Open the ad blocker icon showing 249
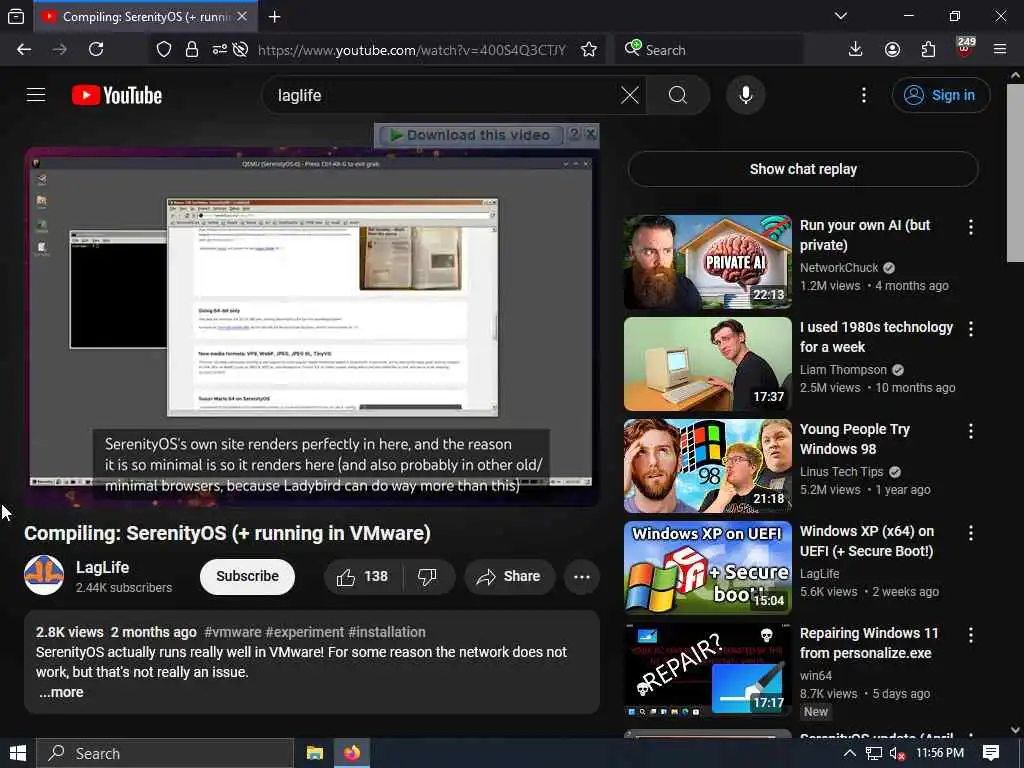Screen dimensions: 1024x768 click(x=965, y=48)
